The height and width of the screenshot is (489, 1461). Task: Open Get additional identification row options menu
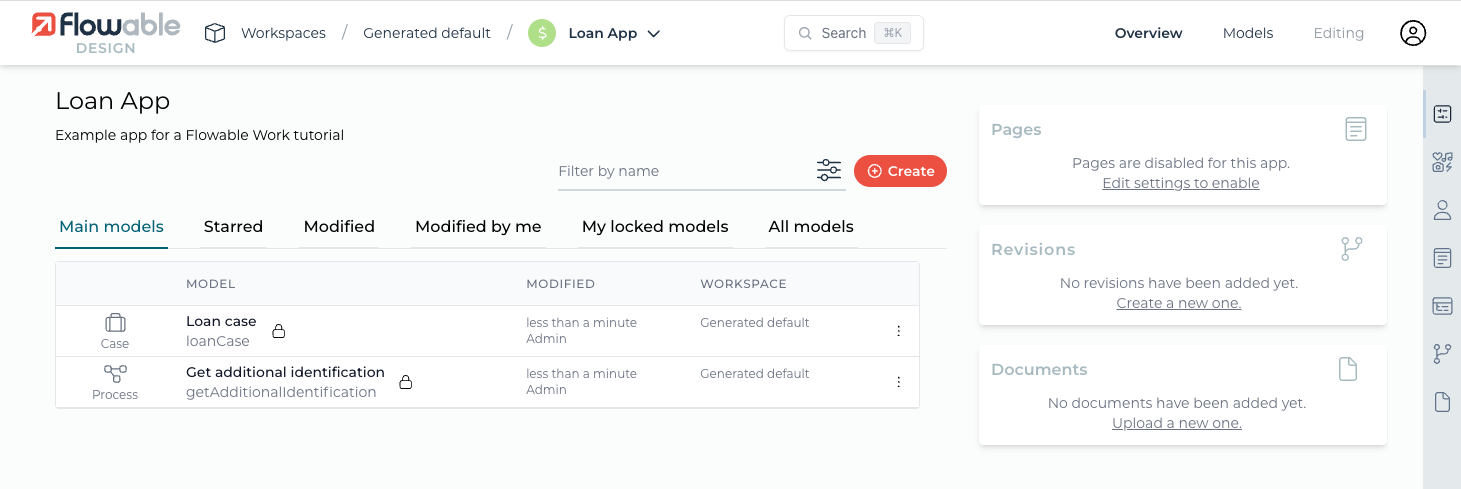(x=898, y=382)
